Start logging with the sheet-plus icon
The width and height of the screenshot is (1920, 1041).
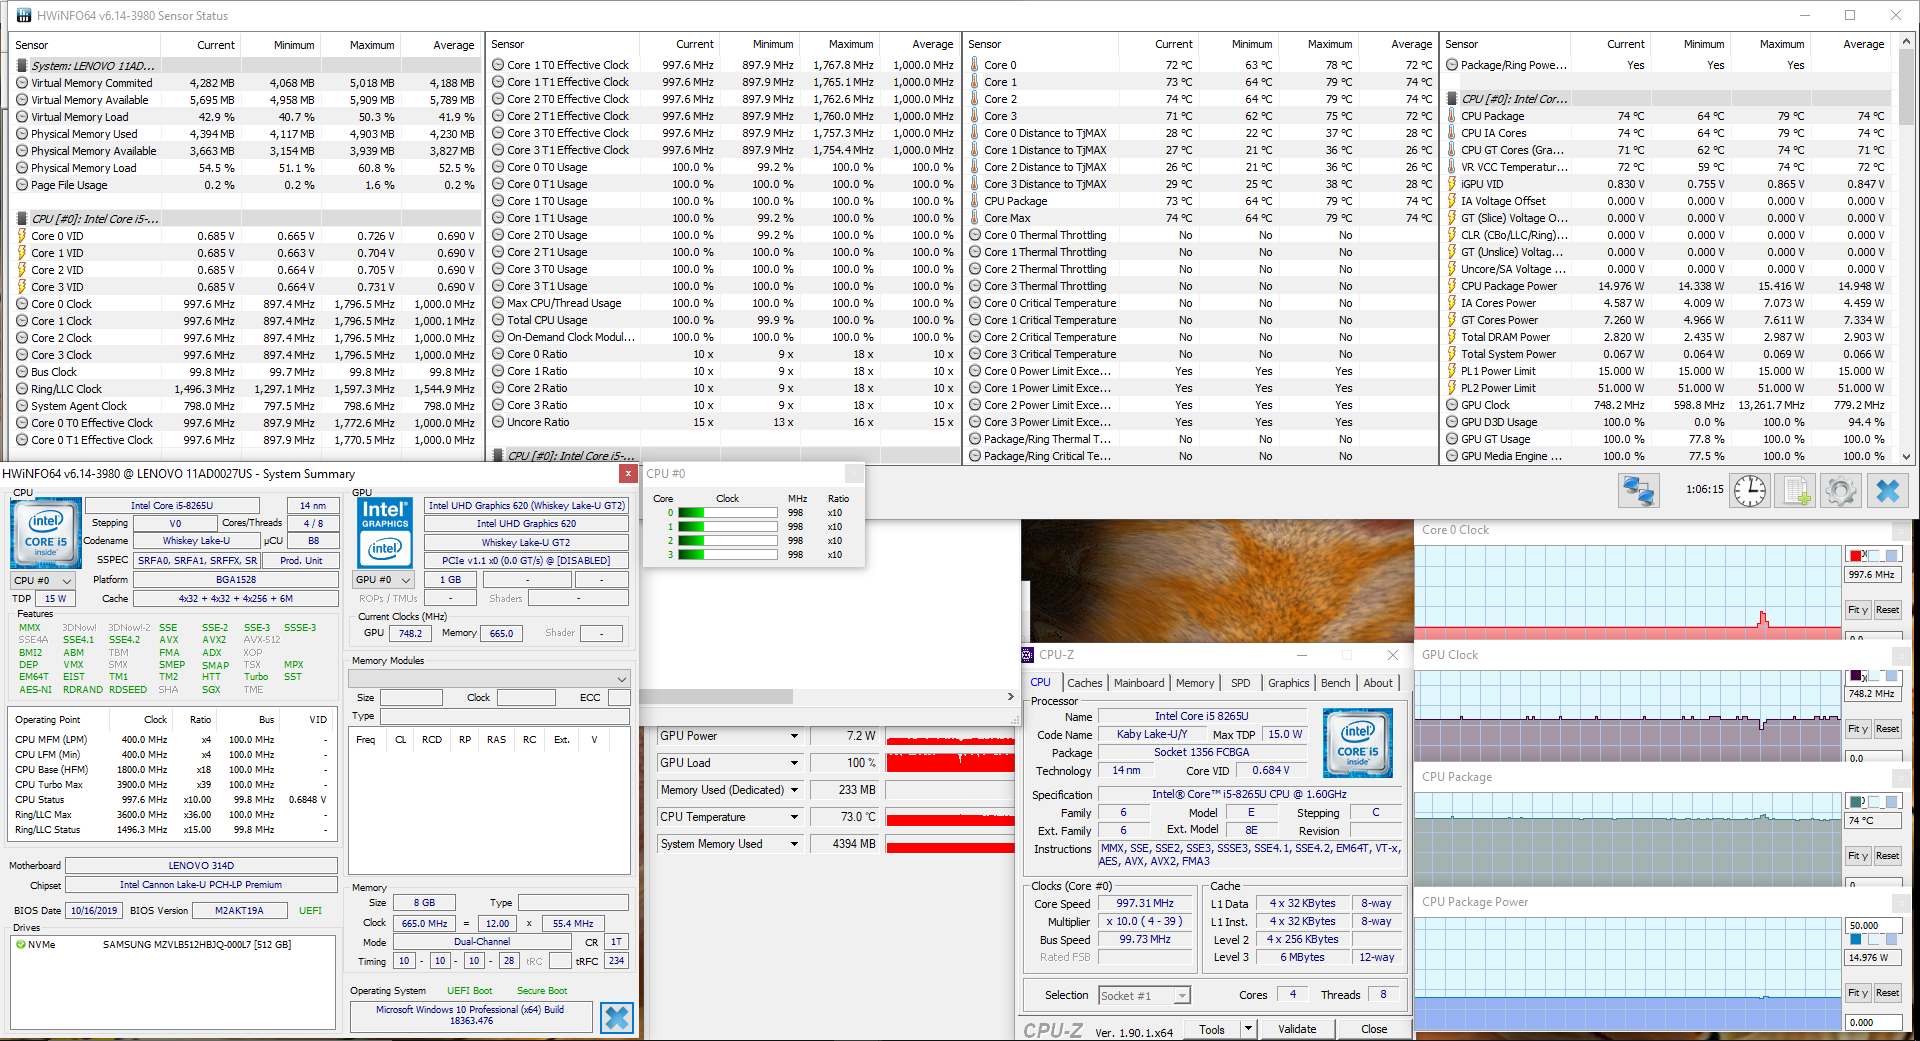(1795, 491)
